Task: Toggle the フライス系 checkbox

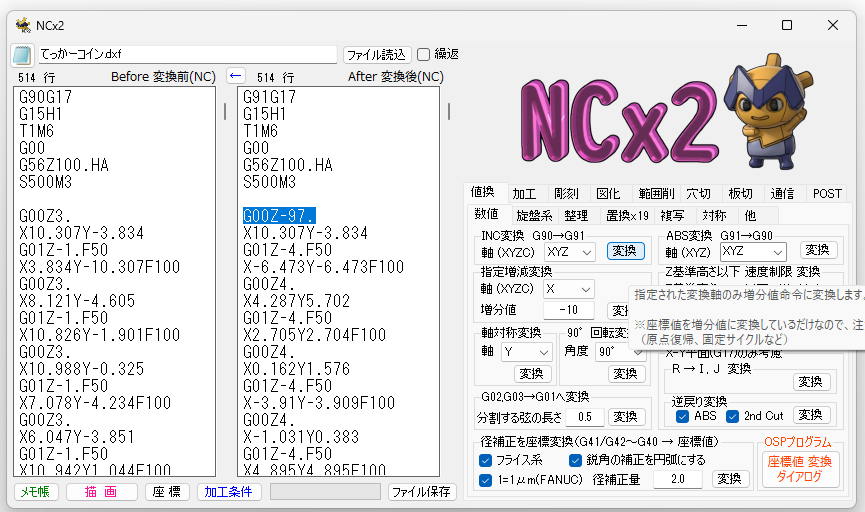Action: 485,460
